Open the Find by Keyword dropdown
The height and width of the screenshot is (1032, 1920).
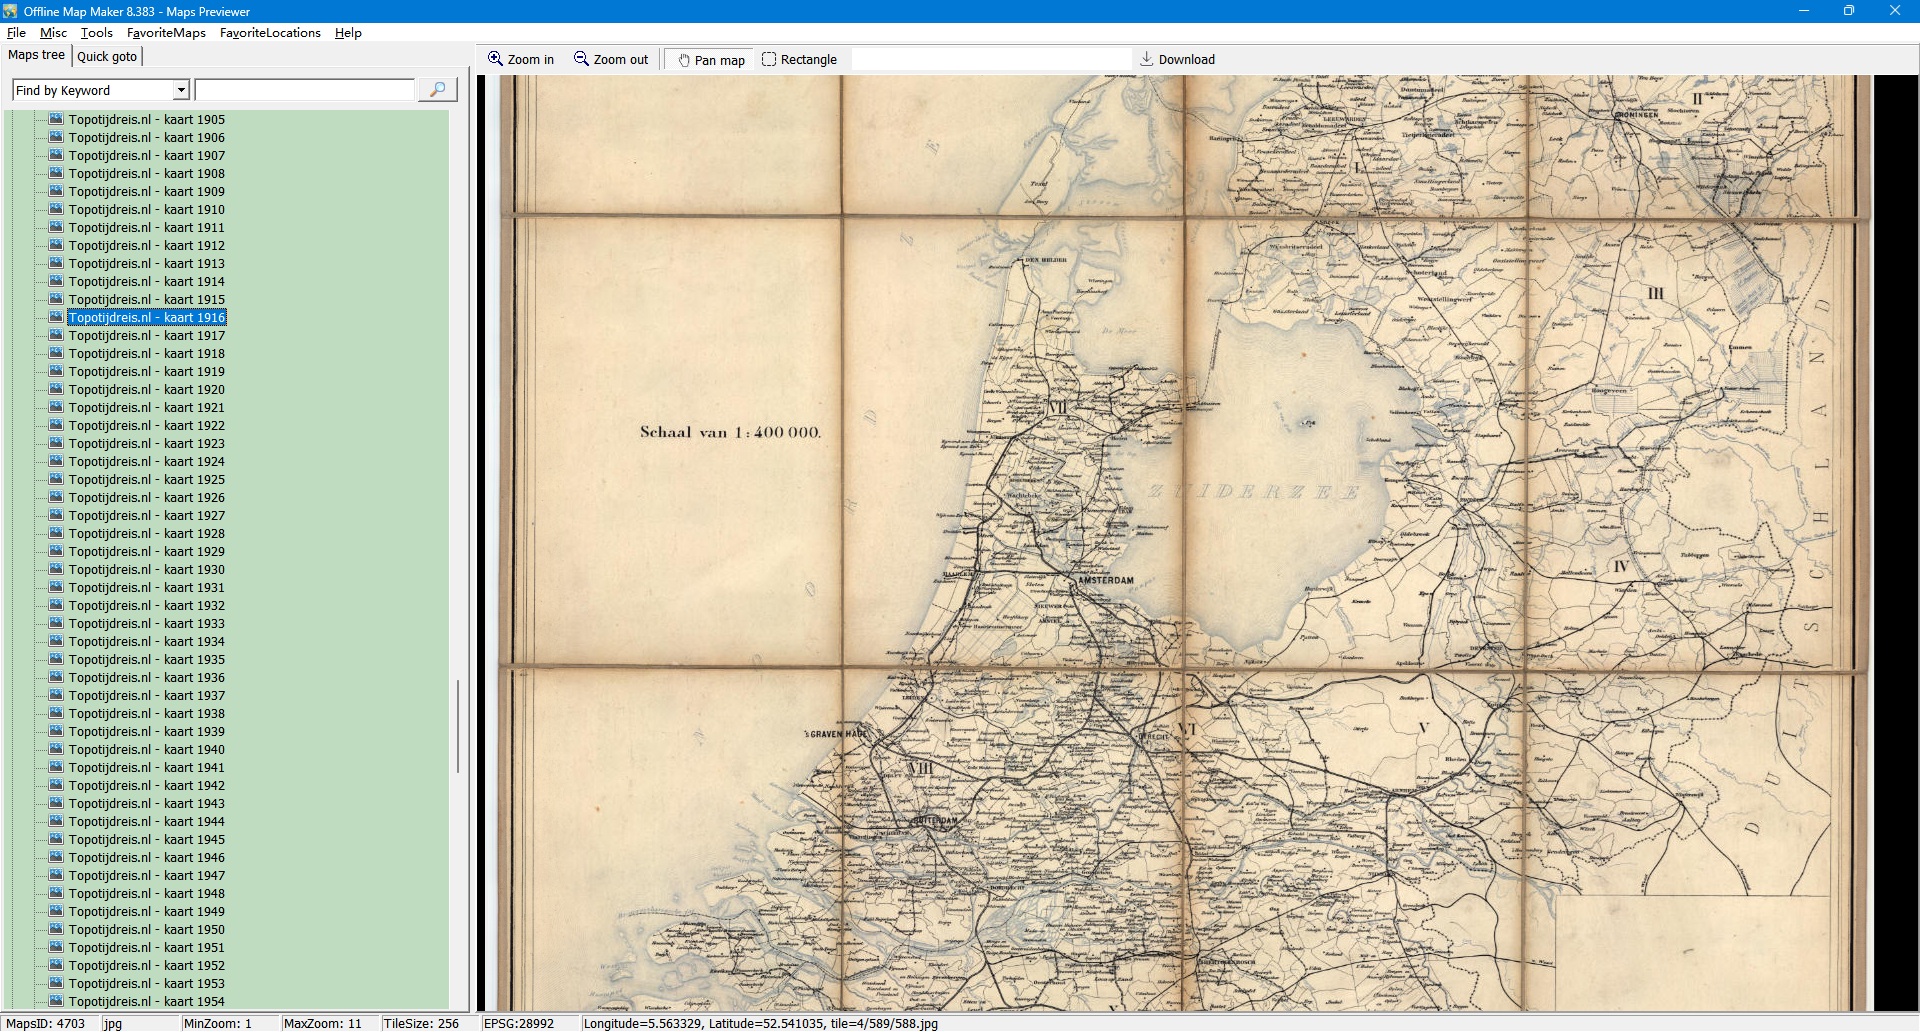(181, 90)
